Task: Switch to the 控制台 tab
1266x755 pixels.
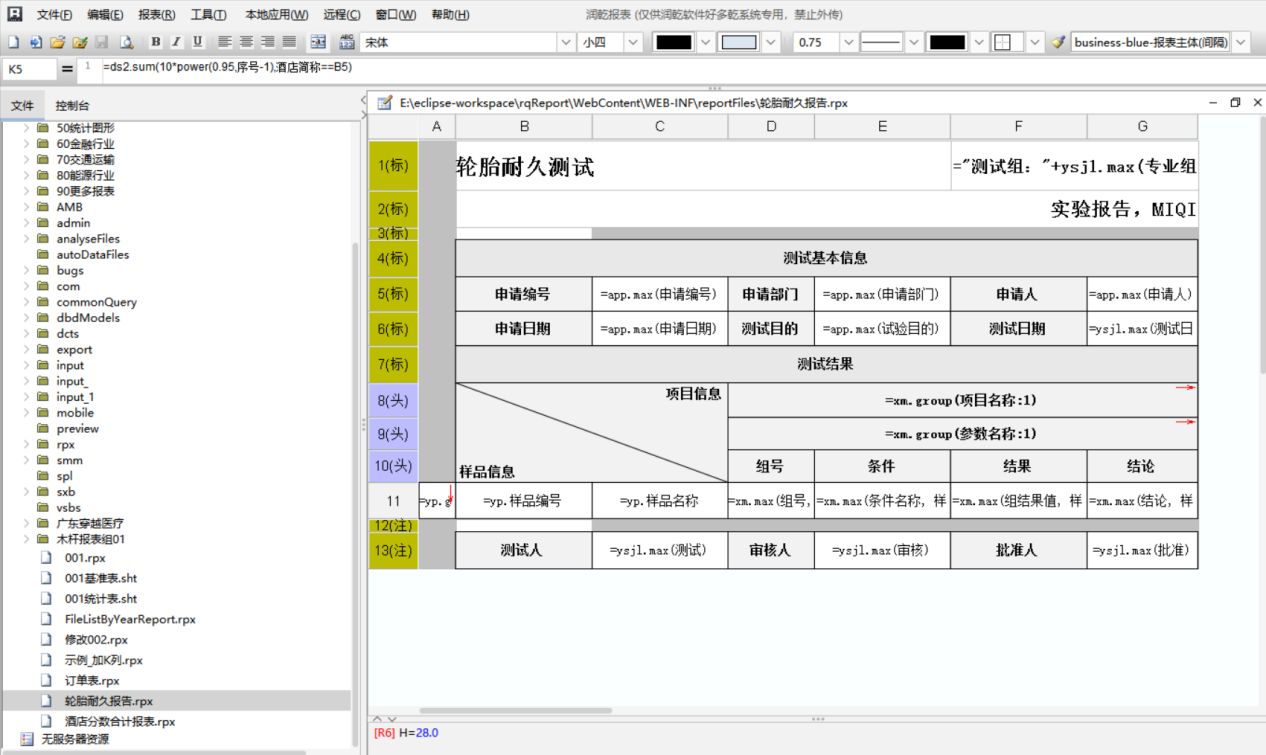Action: point(72,105)
